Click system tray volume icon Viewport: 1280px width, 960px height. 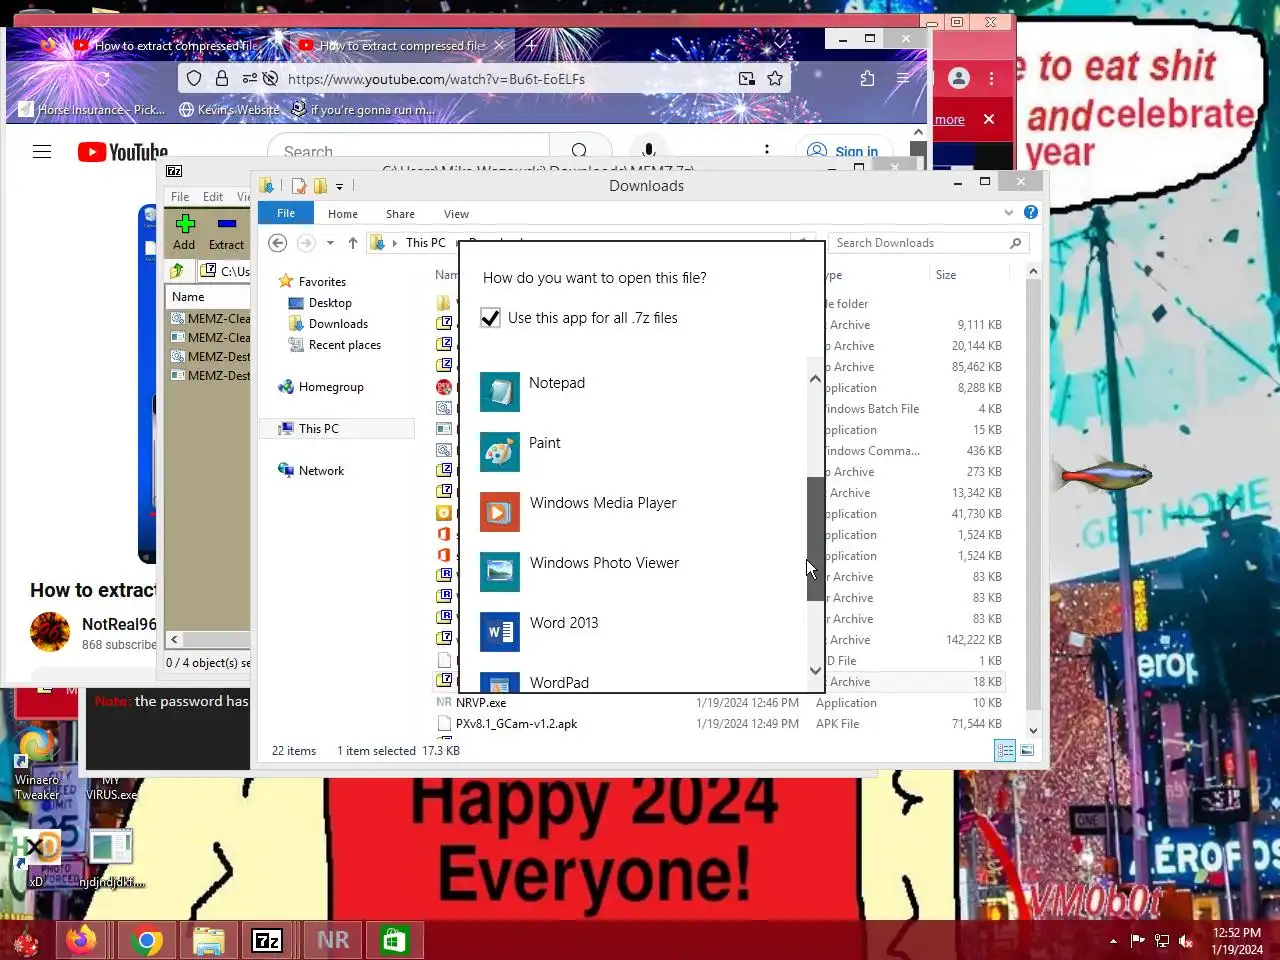click(1186, 940)
